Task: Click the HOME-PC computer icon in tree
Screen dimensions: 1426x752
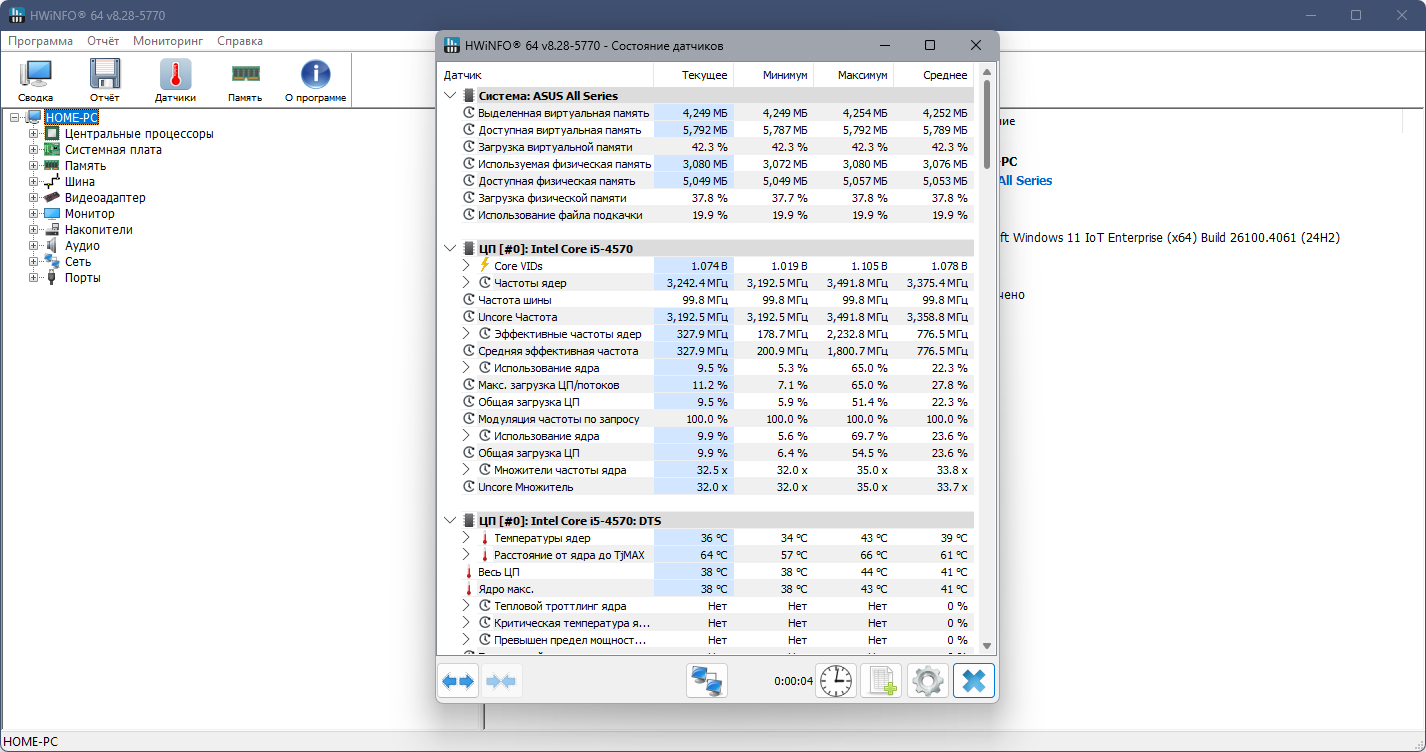Action: click(34, 118)
